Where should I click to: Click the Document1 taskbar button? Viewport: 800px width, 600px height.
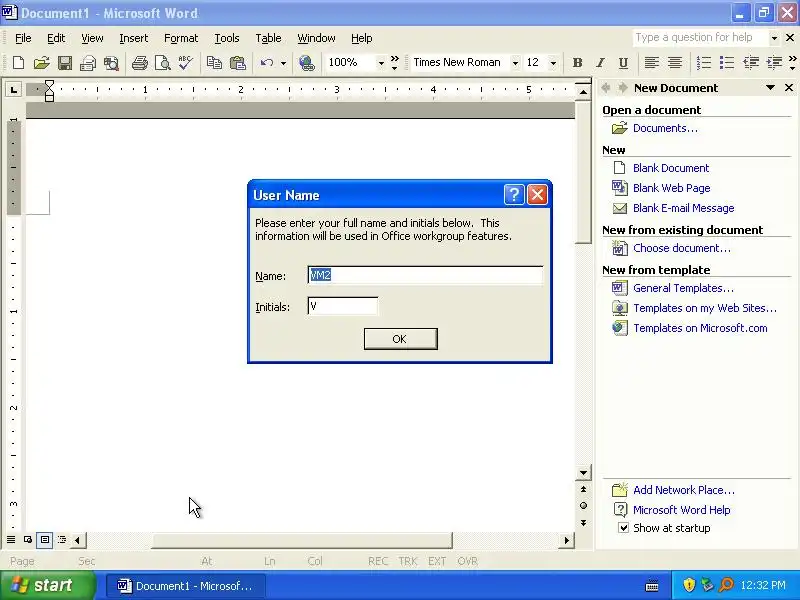pyautogui.click(x=186, y=586)
